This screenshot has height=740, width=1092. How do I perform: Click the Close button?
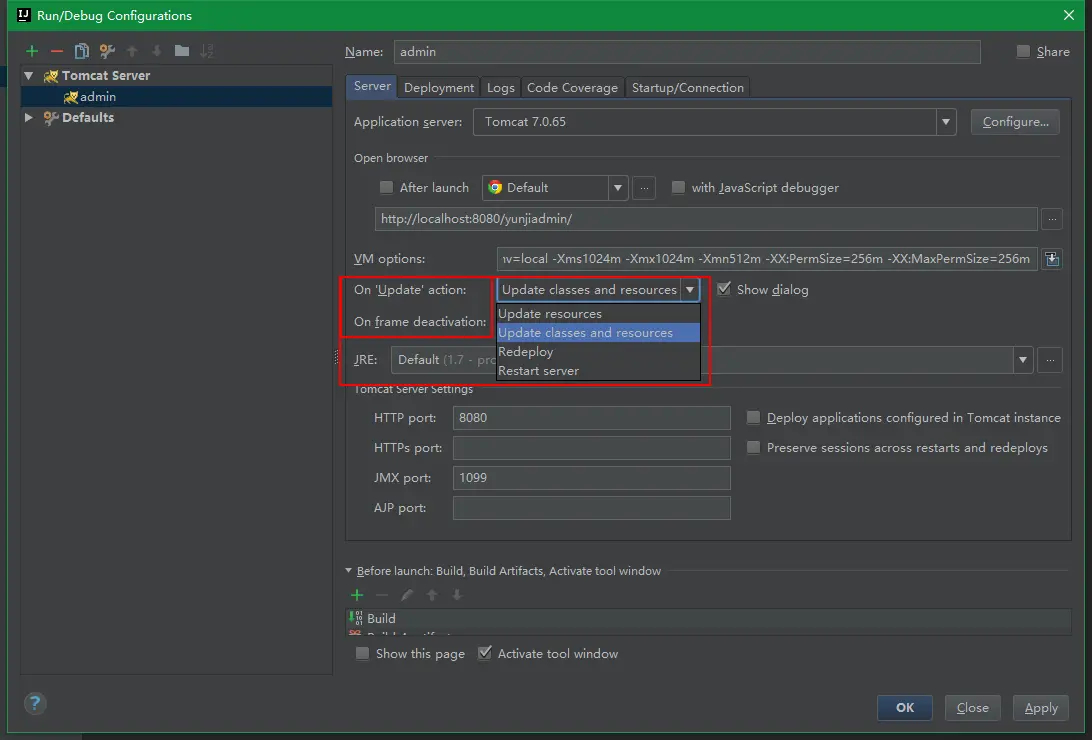tap(972, 707)
